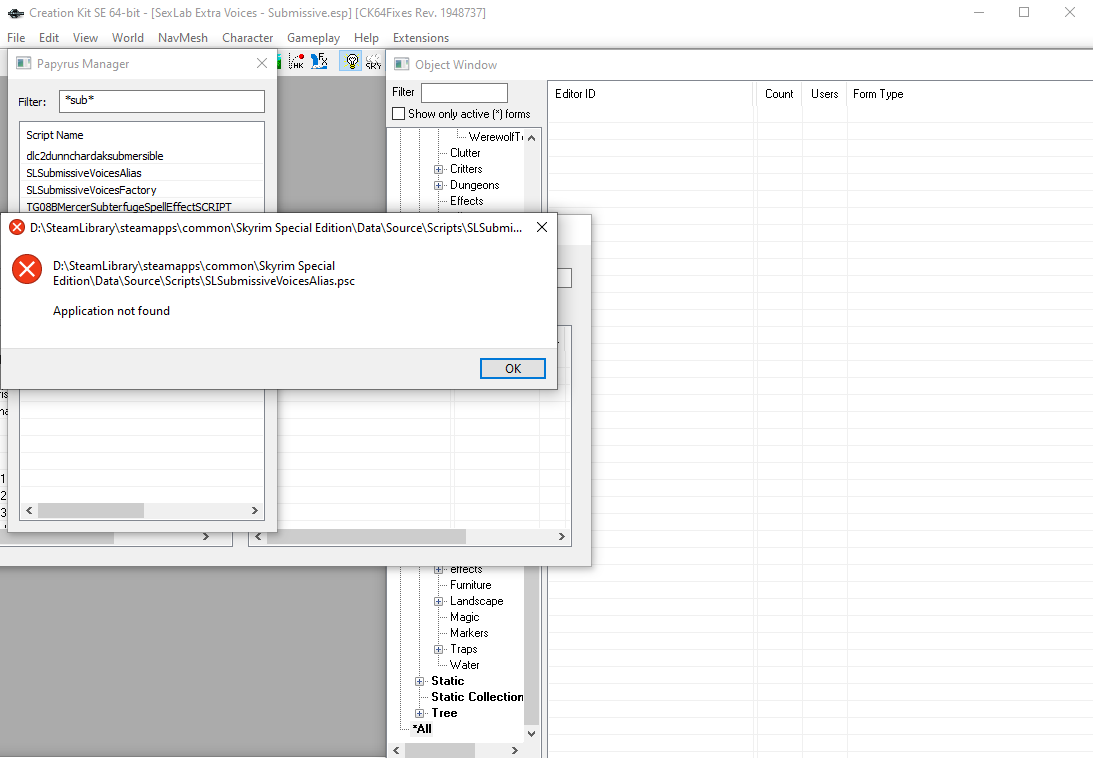Open the Character menu
The image size is (1093, 758).
247,38
